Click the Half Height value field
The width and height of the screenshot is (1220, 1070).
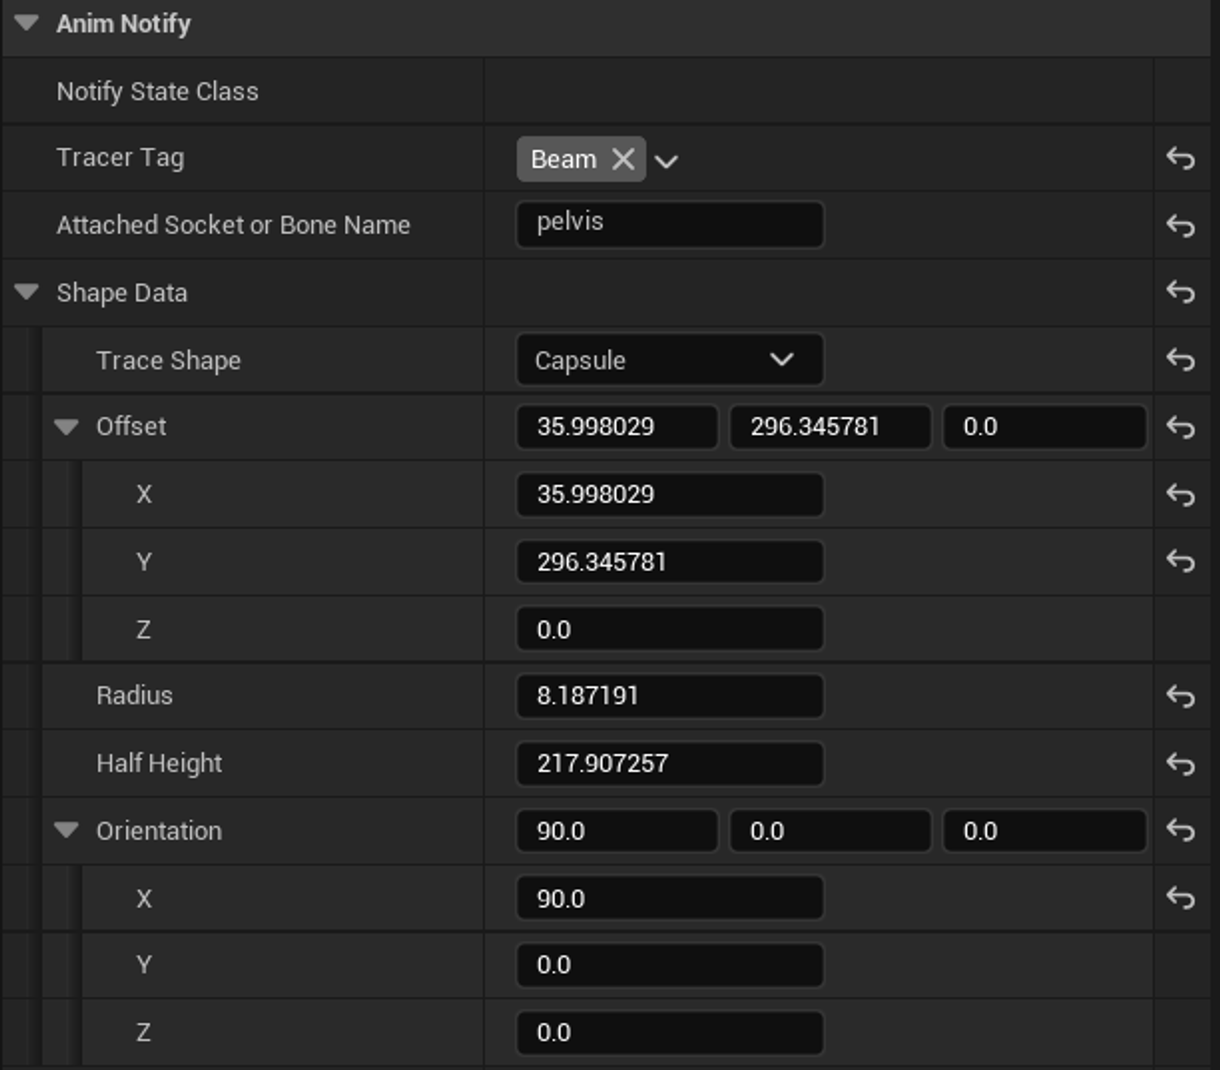[x=669, y=764]
